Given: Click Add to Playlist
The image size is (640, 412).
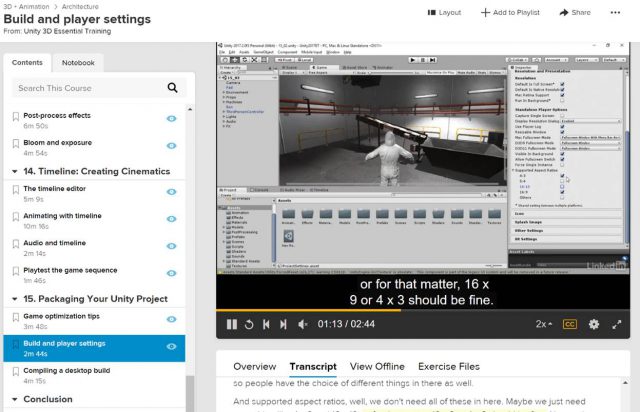Looking at the screenshot, I should [x=510, y=13].
